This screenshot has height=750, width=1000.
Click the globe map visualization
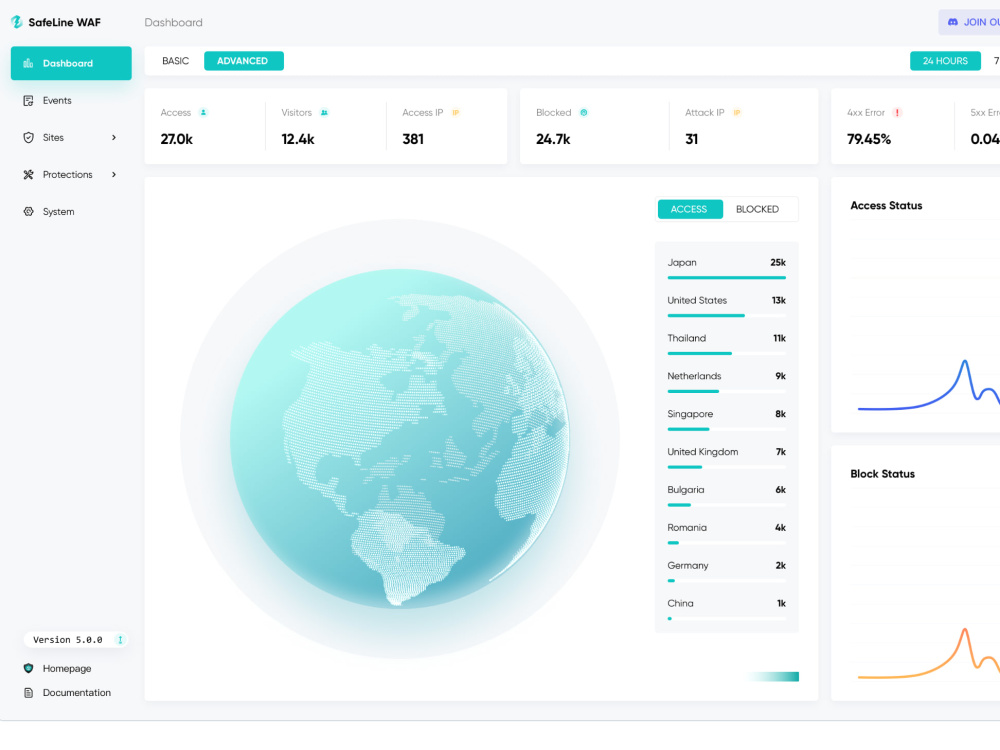[400, 439]
